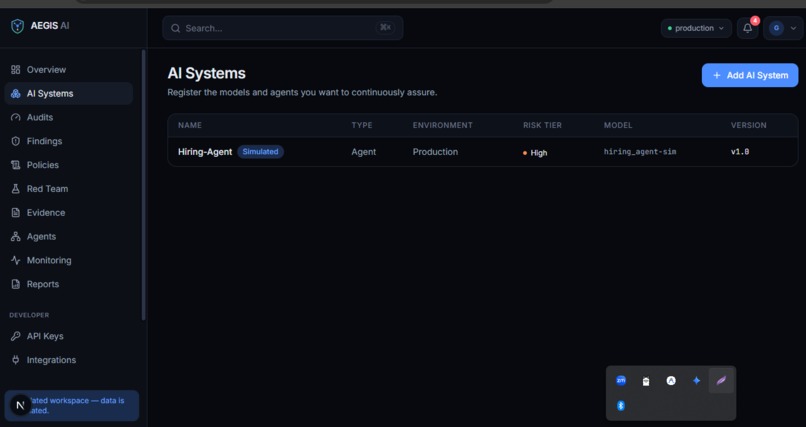The image size is (806, 427).
Task: Click the AEGIS AI shield logo
Action: pos(17,26)
